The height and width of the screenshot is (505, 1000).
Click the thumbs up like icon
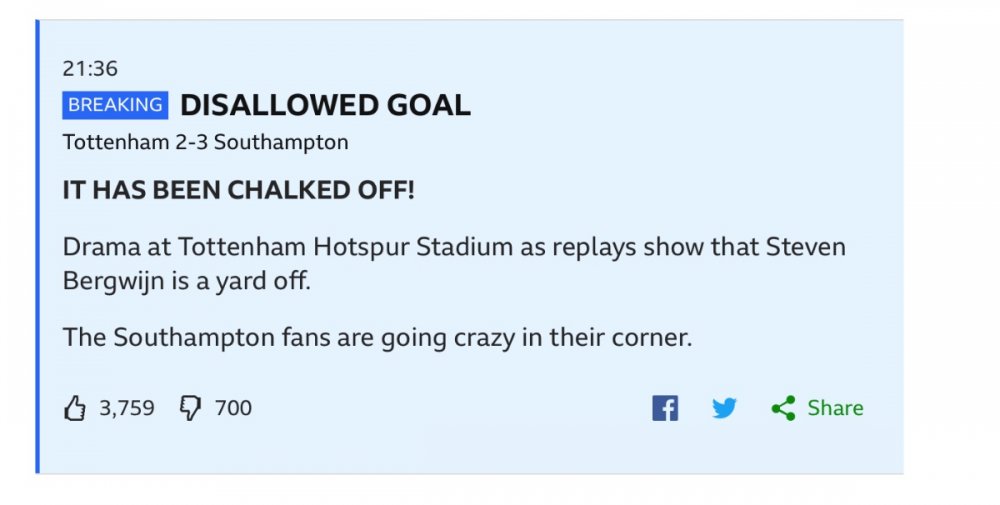[x=75, y=408]
